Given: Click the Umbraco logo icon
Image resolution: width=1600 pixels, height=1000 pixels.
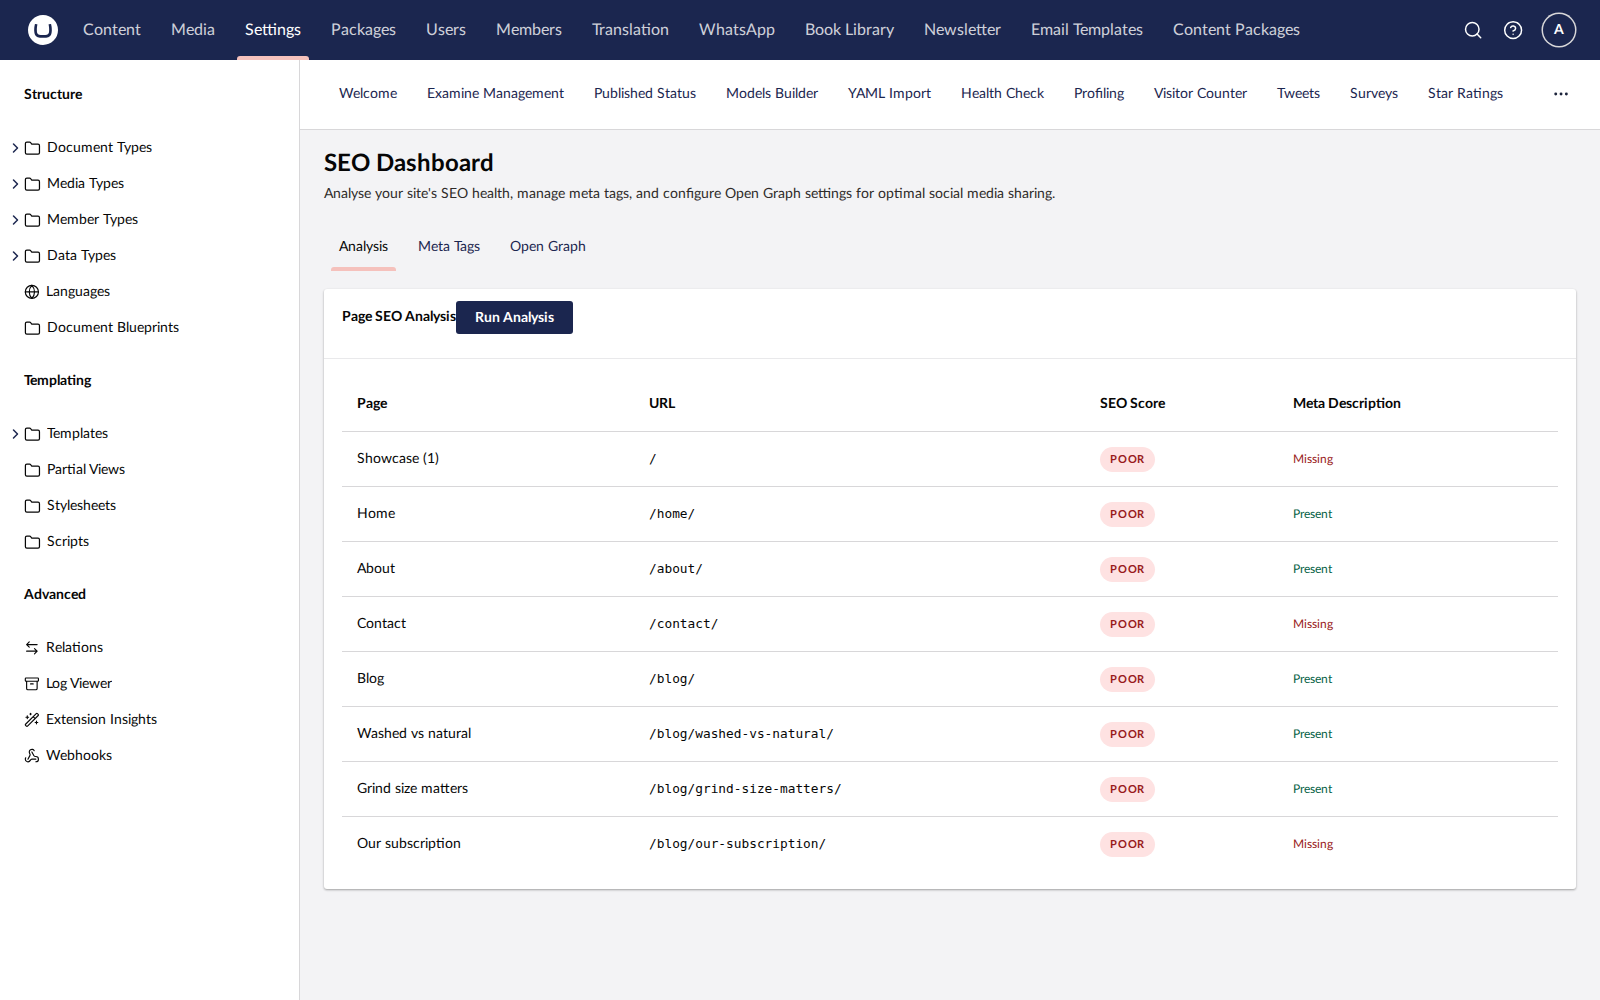Looking at the screenshot, I should (43, 30).
